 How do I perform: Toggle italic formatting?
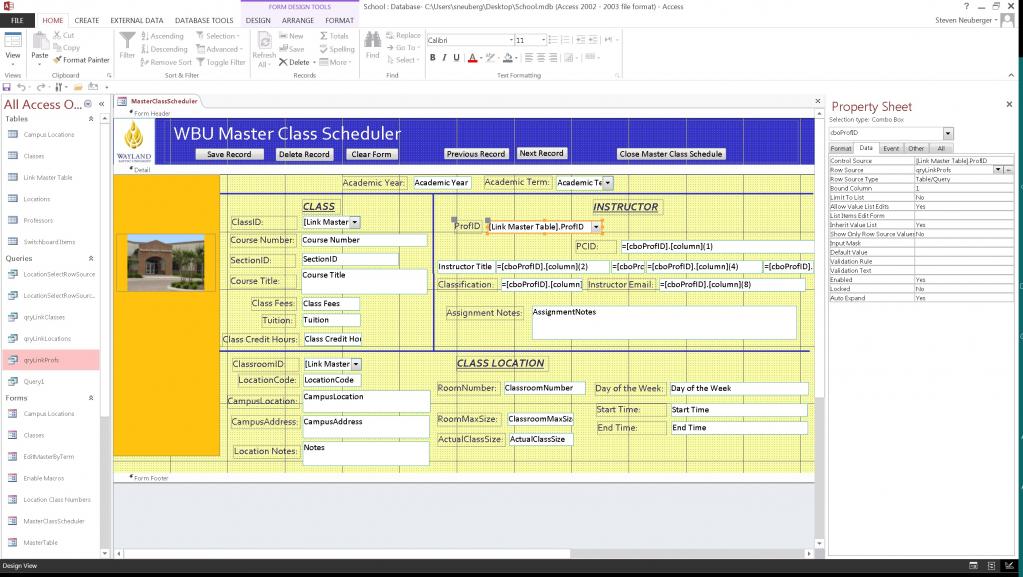pos(444,57)
